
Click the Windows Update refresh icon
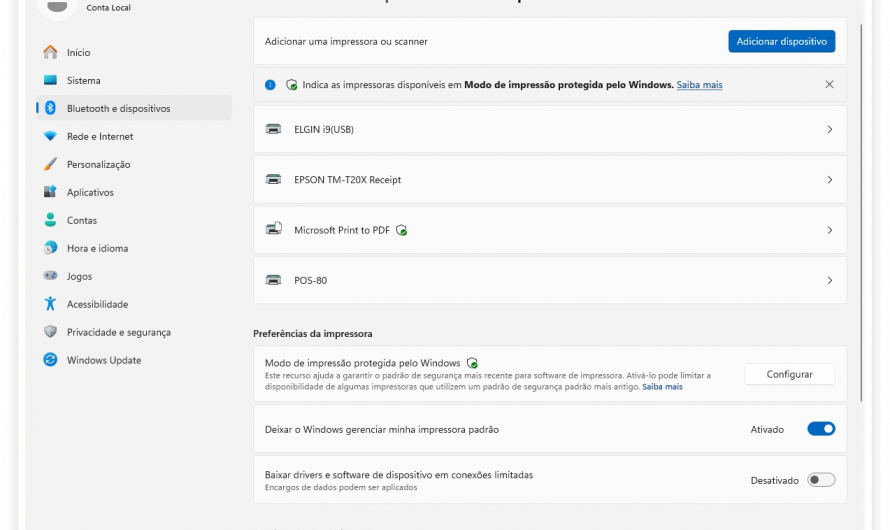click(x=50, y=360)
